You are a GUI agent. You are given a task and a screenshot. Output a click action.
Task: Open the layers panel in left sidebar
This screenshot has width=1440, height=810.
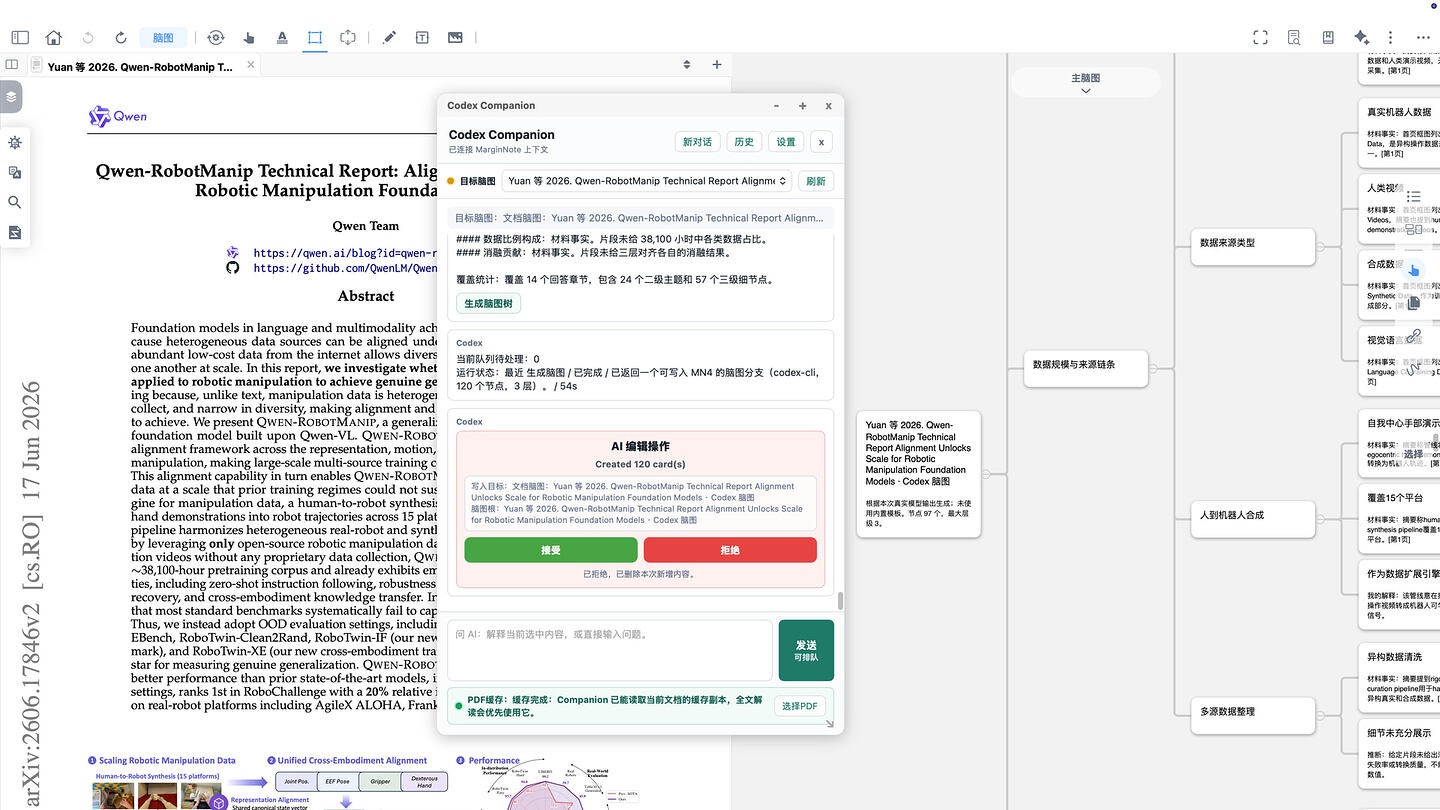tap(10, 97)
